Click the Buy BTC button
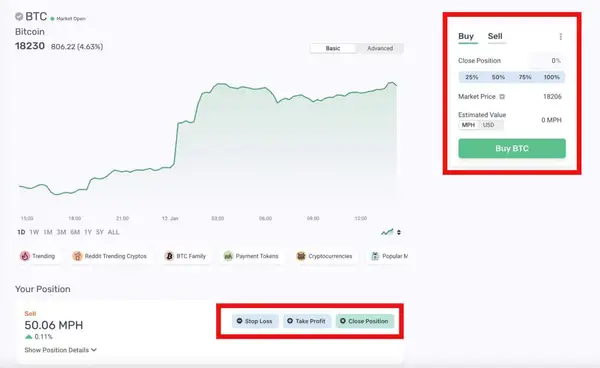 tap(512, 148)
